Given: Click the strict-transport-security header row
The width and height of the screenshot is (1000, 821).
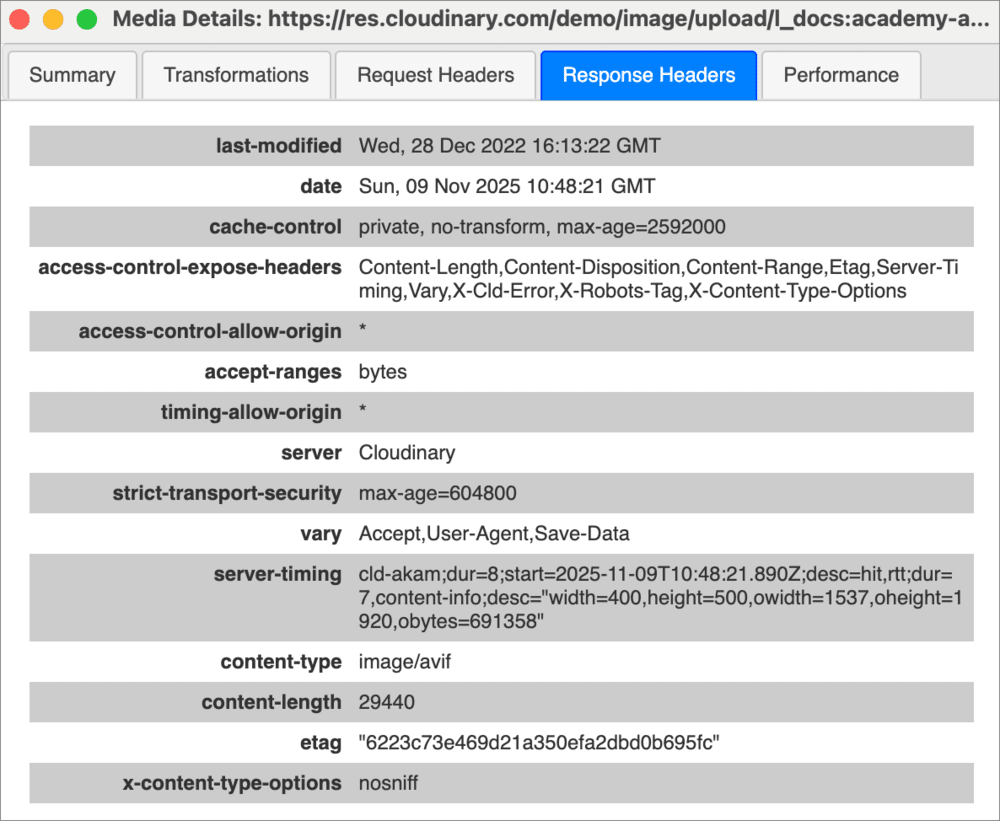Looking at the screenshot, I should (x=500, y=493).
